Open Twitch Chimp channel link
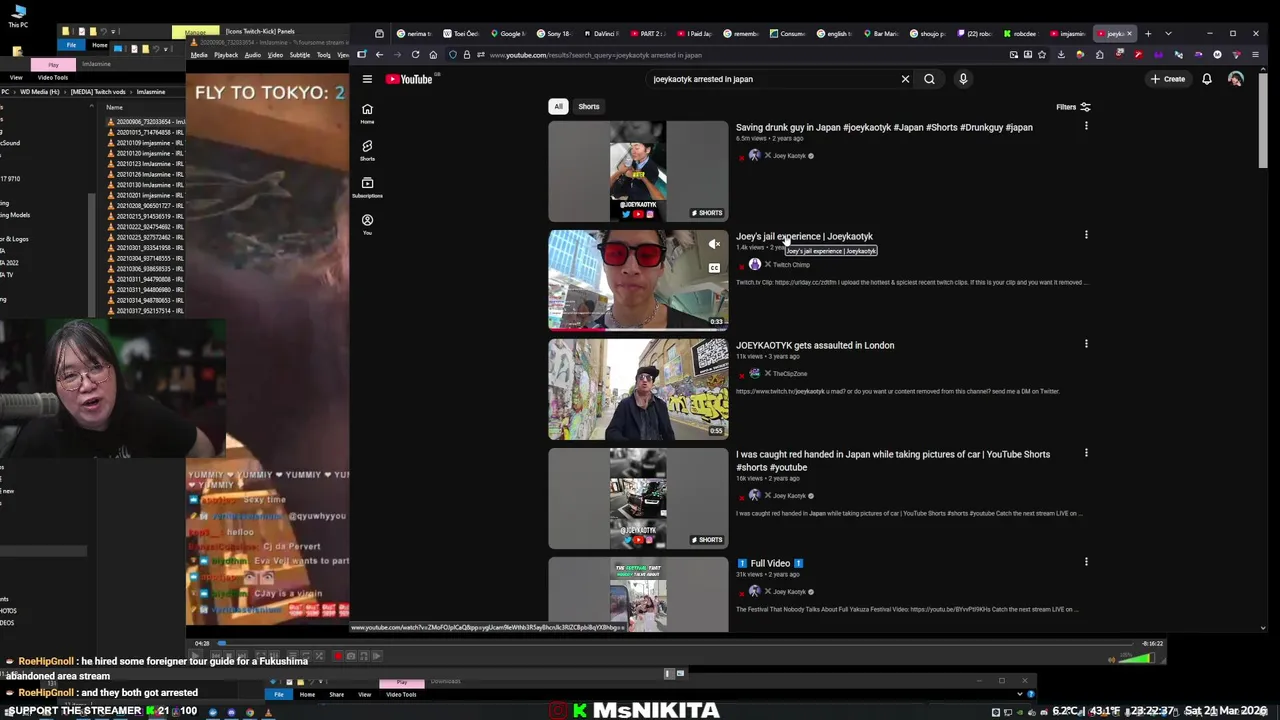 (x=791, y=265)
